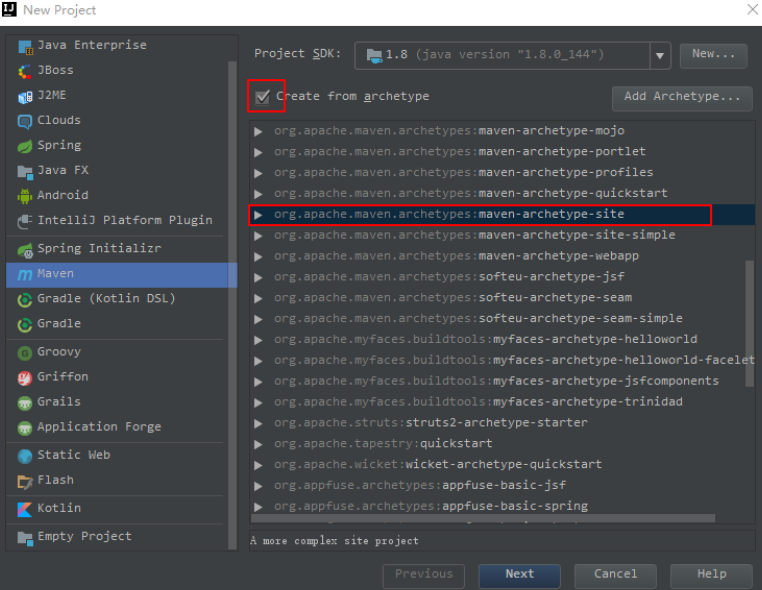
Task: Expand the maven-archetype-webapp node
Action: pyautogui.click(x=258, y=257)
